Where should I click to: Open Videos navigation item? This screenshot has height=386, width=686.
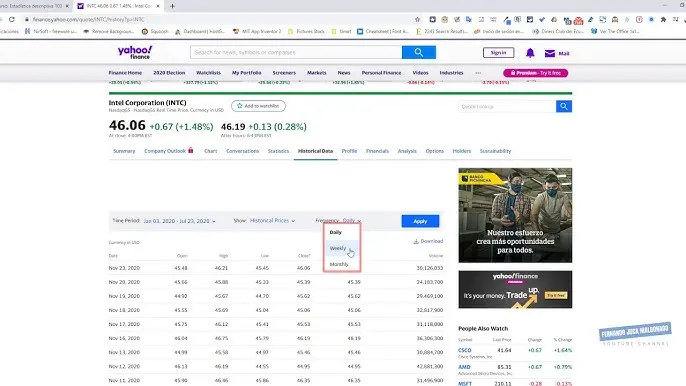(x=420, y=73)
